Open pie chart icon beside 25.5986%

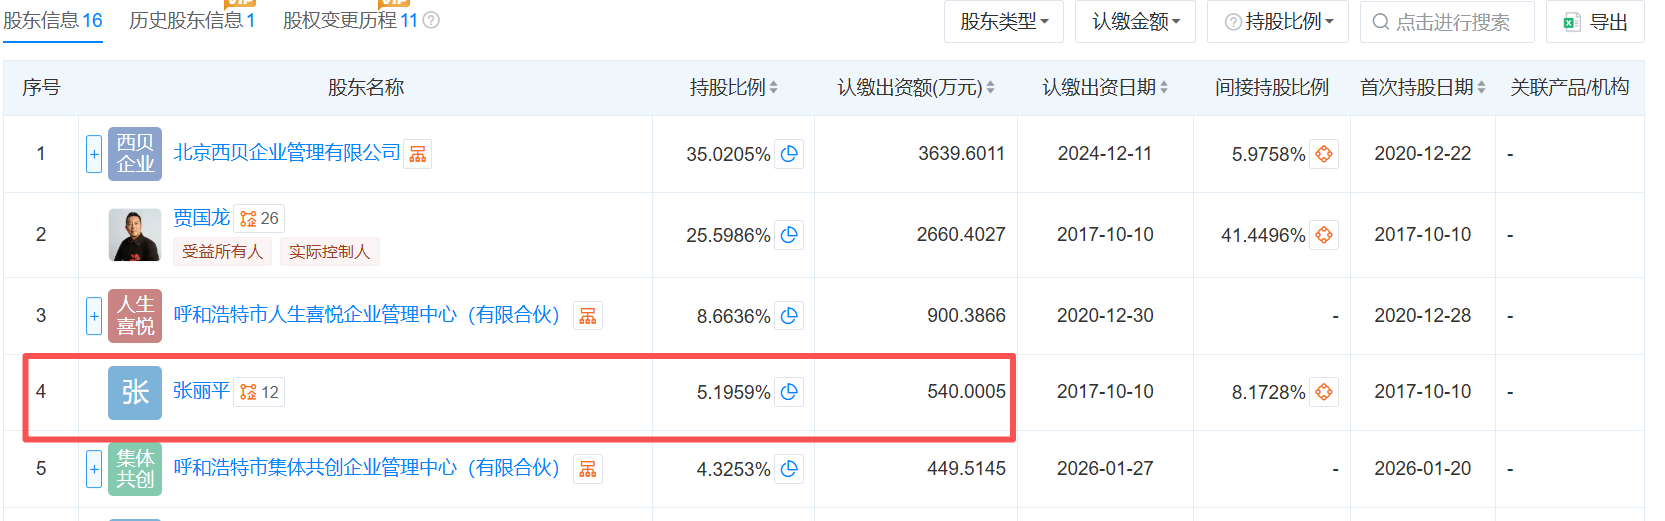point(789,235)
